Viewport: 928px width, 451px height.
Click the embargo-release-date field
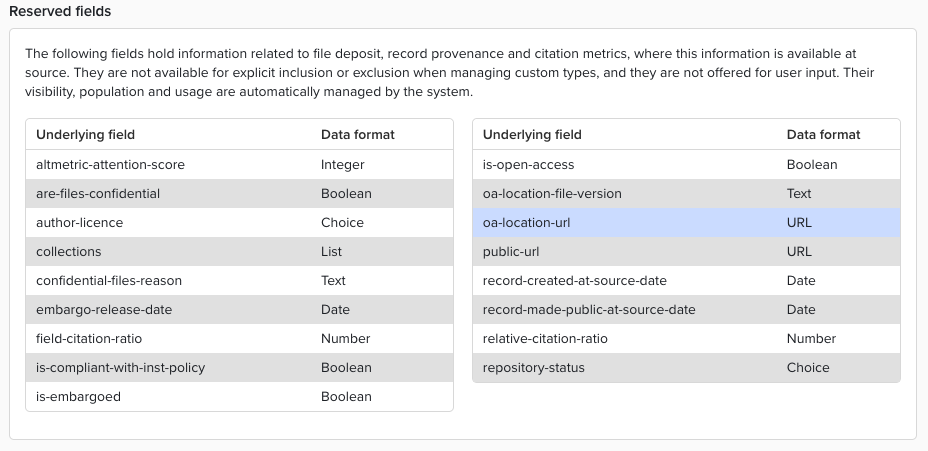(x=104, y=310)
